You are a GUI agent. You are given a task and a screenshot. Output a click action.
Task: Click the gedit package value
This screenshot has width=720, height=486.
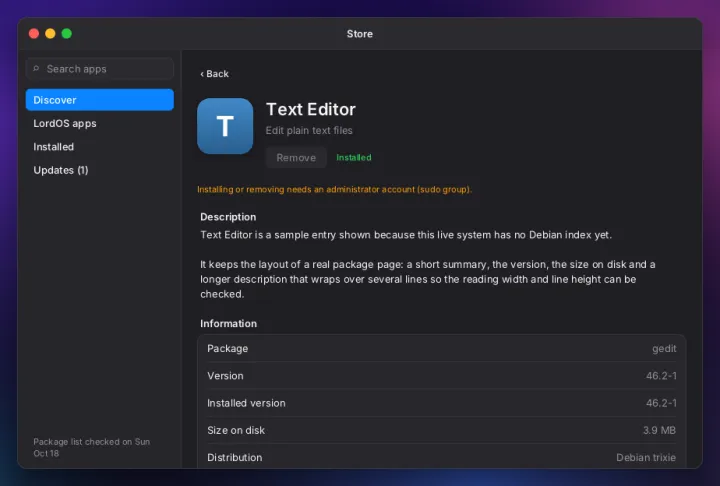coord(664,349)
